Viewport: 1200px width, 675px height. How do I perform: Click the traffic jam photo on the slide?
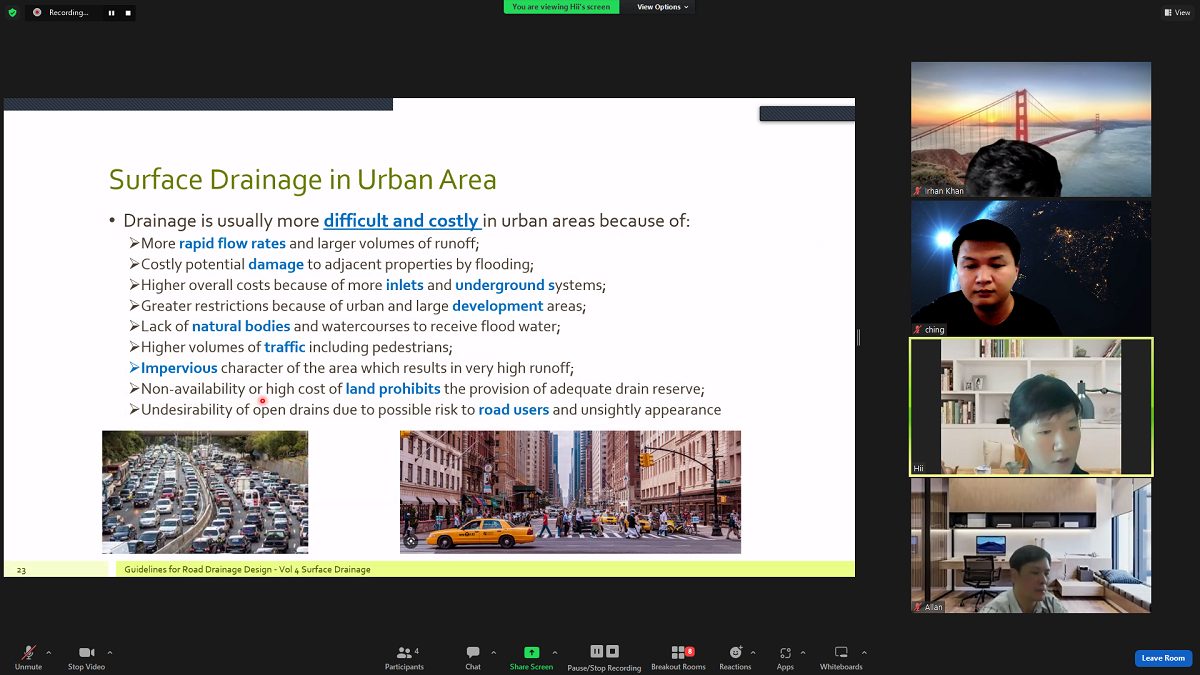(205, 492)
